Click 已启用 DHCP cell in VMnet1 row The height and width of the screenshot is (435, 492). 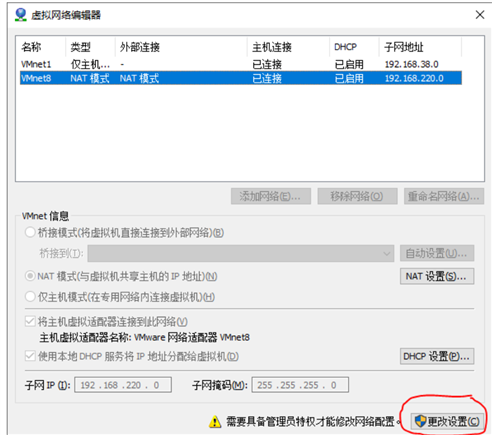(349, 64)
